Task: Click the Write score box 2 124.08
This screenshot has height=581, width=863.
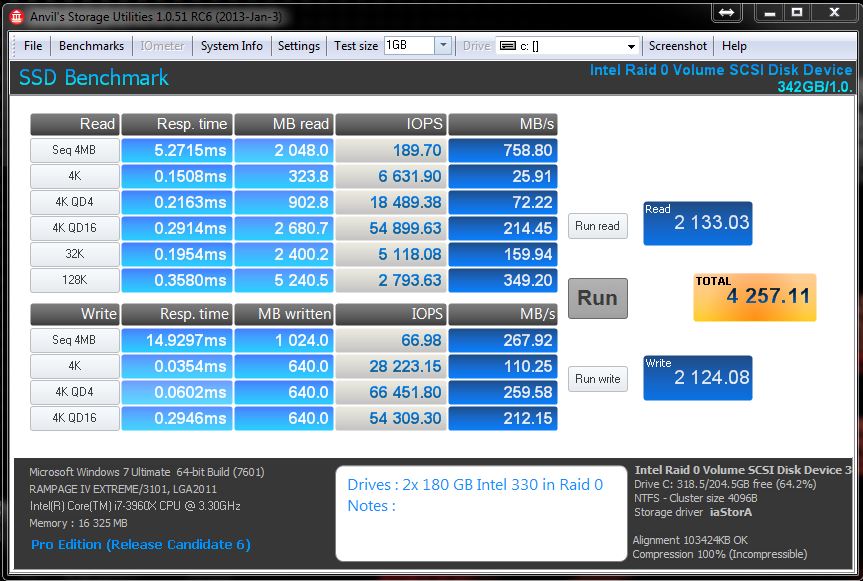Action: click(697, 377)
